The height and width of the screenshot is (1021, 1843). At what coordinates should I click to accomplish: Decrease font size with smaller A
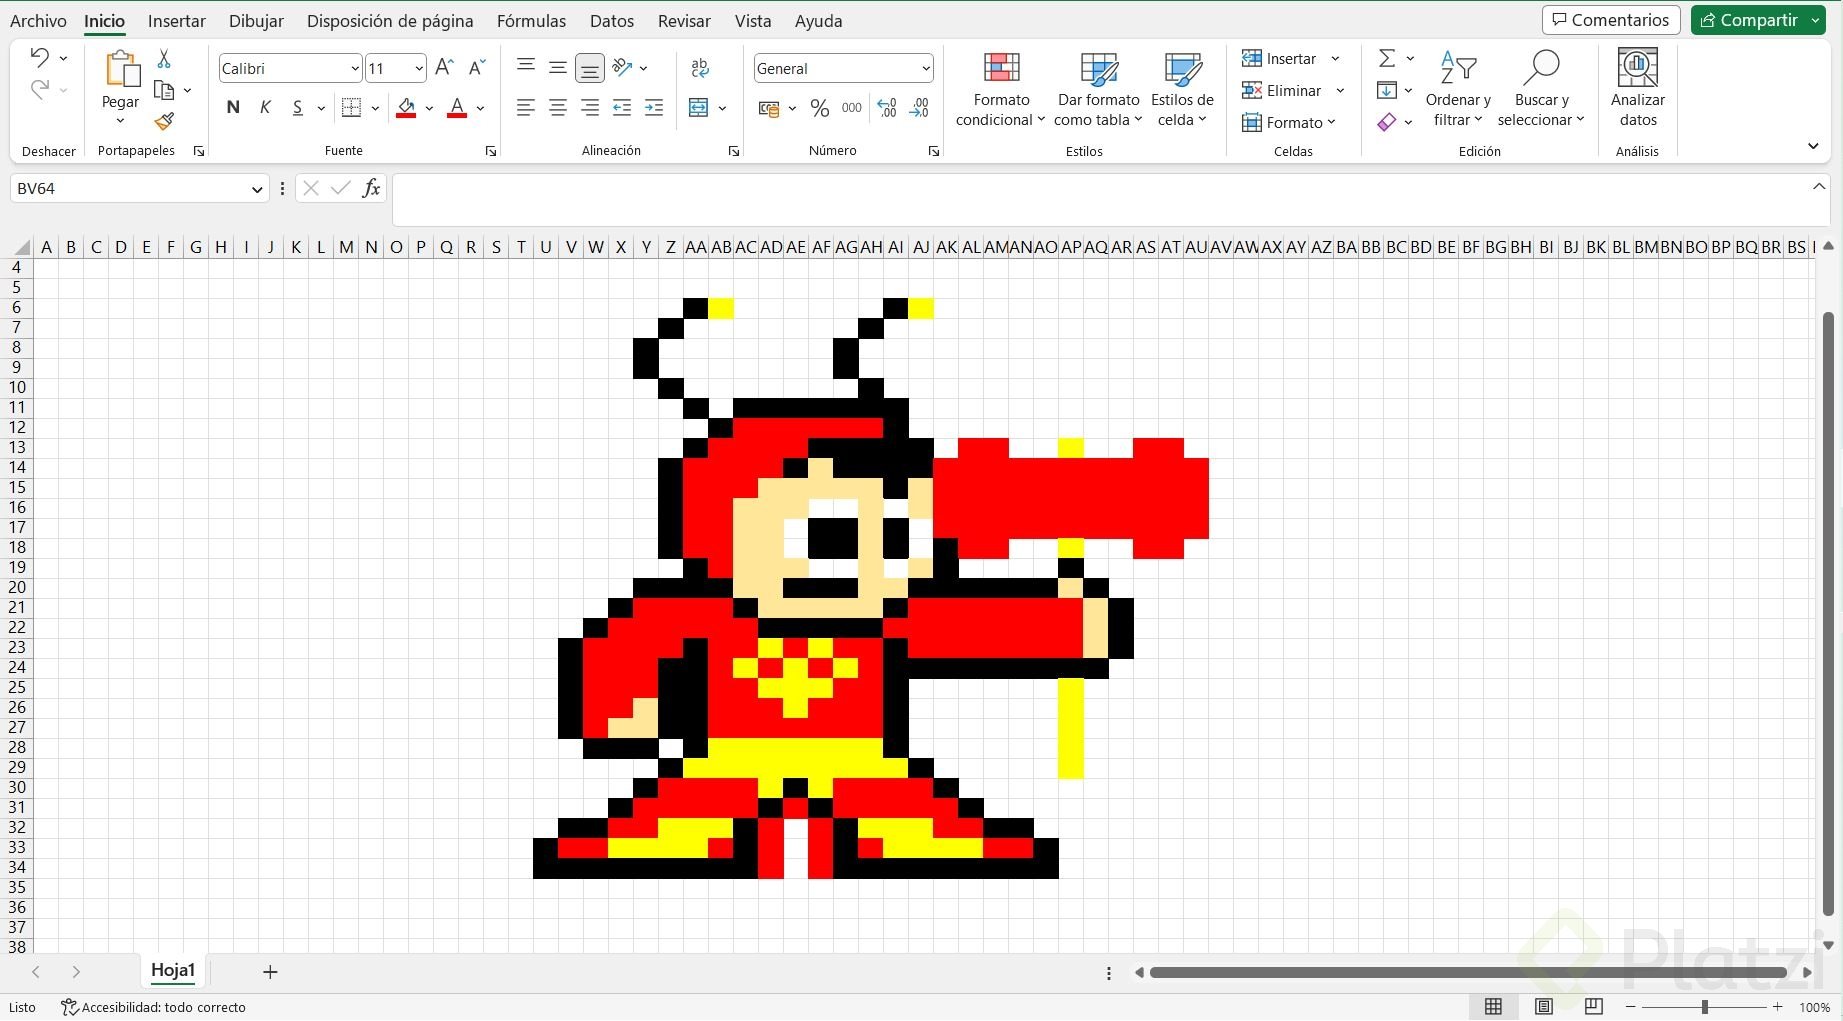coord(477,67)
